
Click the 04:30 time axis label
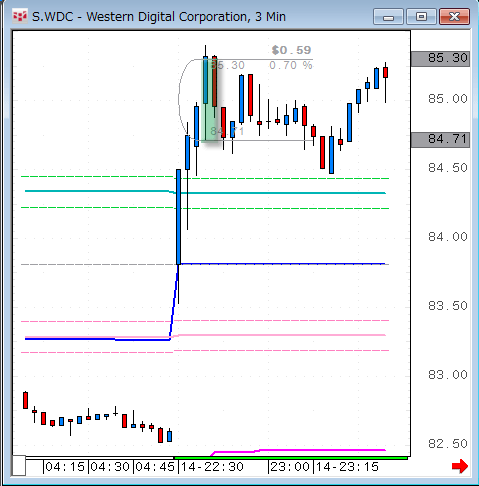[x=110, y=467]
